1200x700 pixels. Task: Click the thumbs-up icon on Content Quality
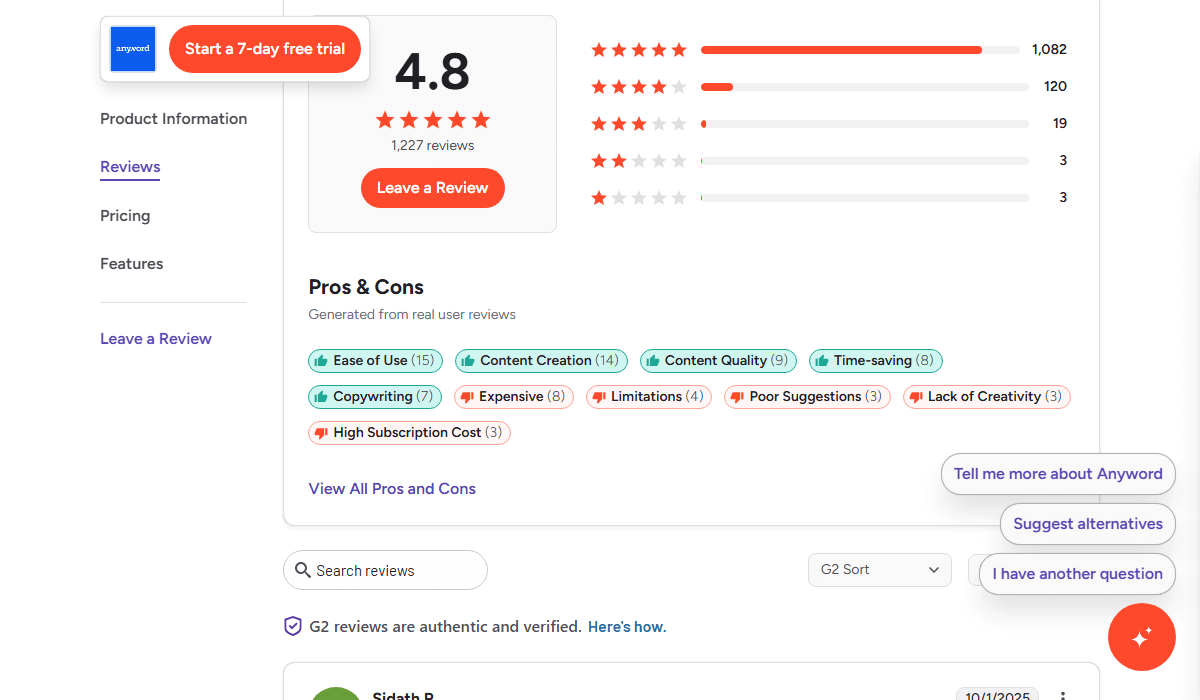coord(652,360)
